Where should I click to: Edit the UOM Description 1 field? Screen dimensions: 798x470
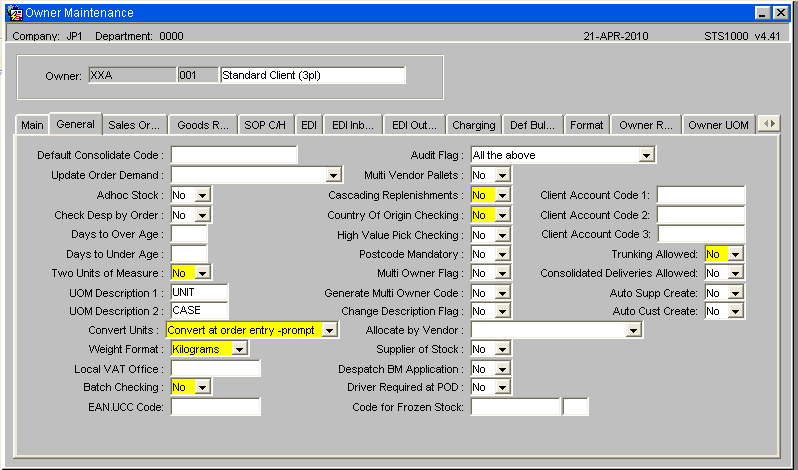click(x=199, y=292)
